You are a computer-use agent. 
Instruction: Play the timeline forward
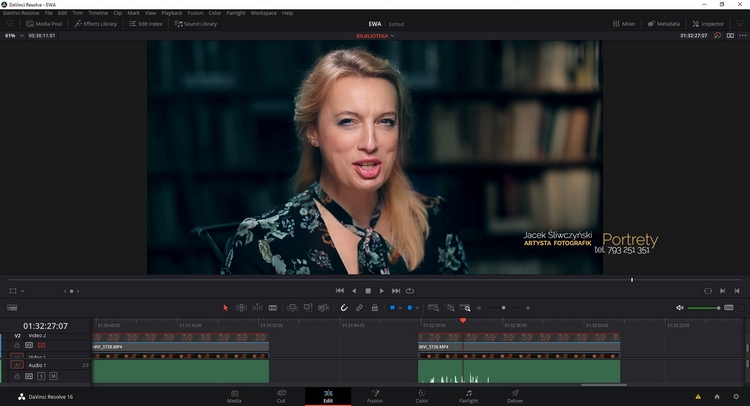pyautogui.click(x=381, y=291)
